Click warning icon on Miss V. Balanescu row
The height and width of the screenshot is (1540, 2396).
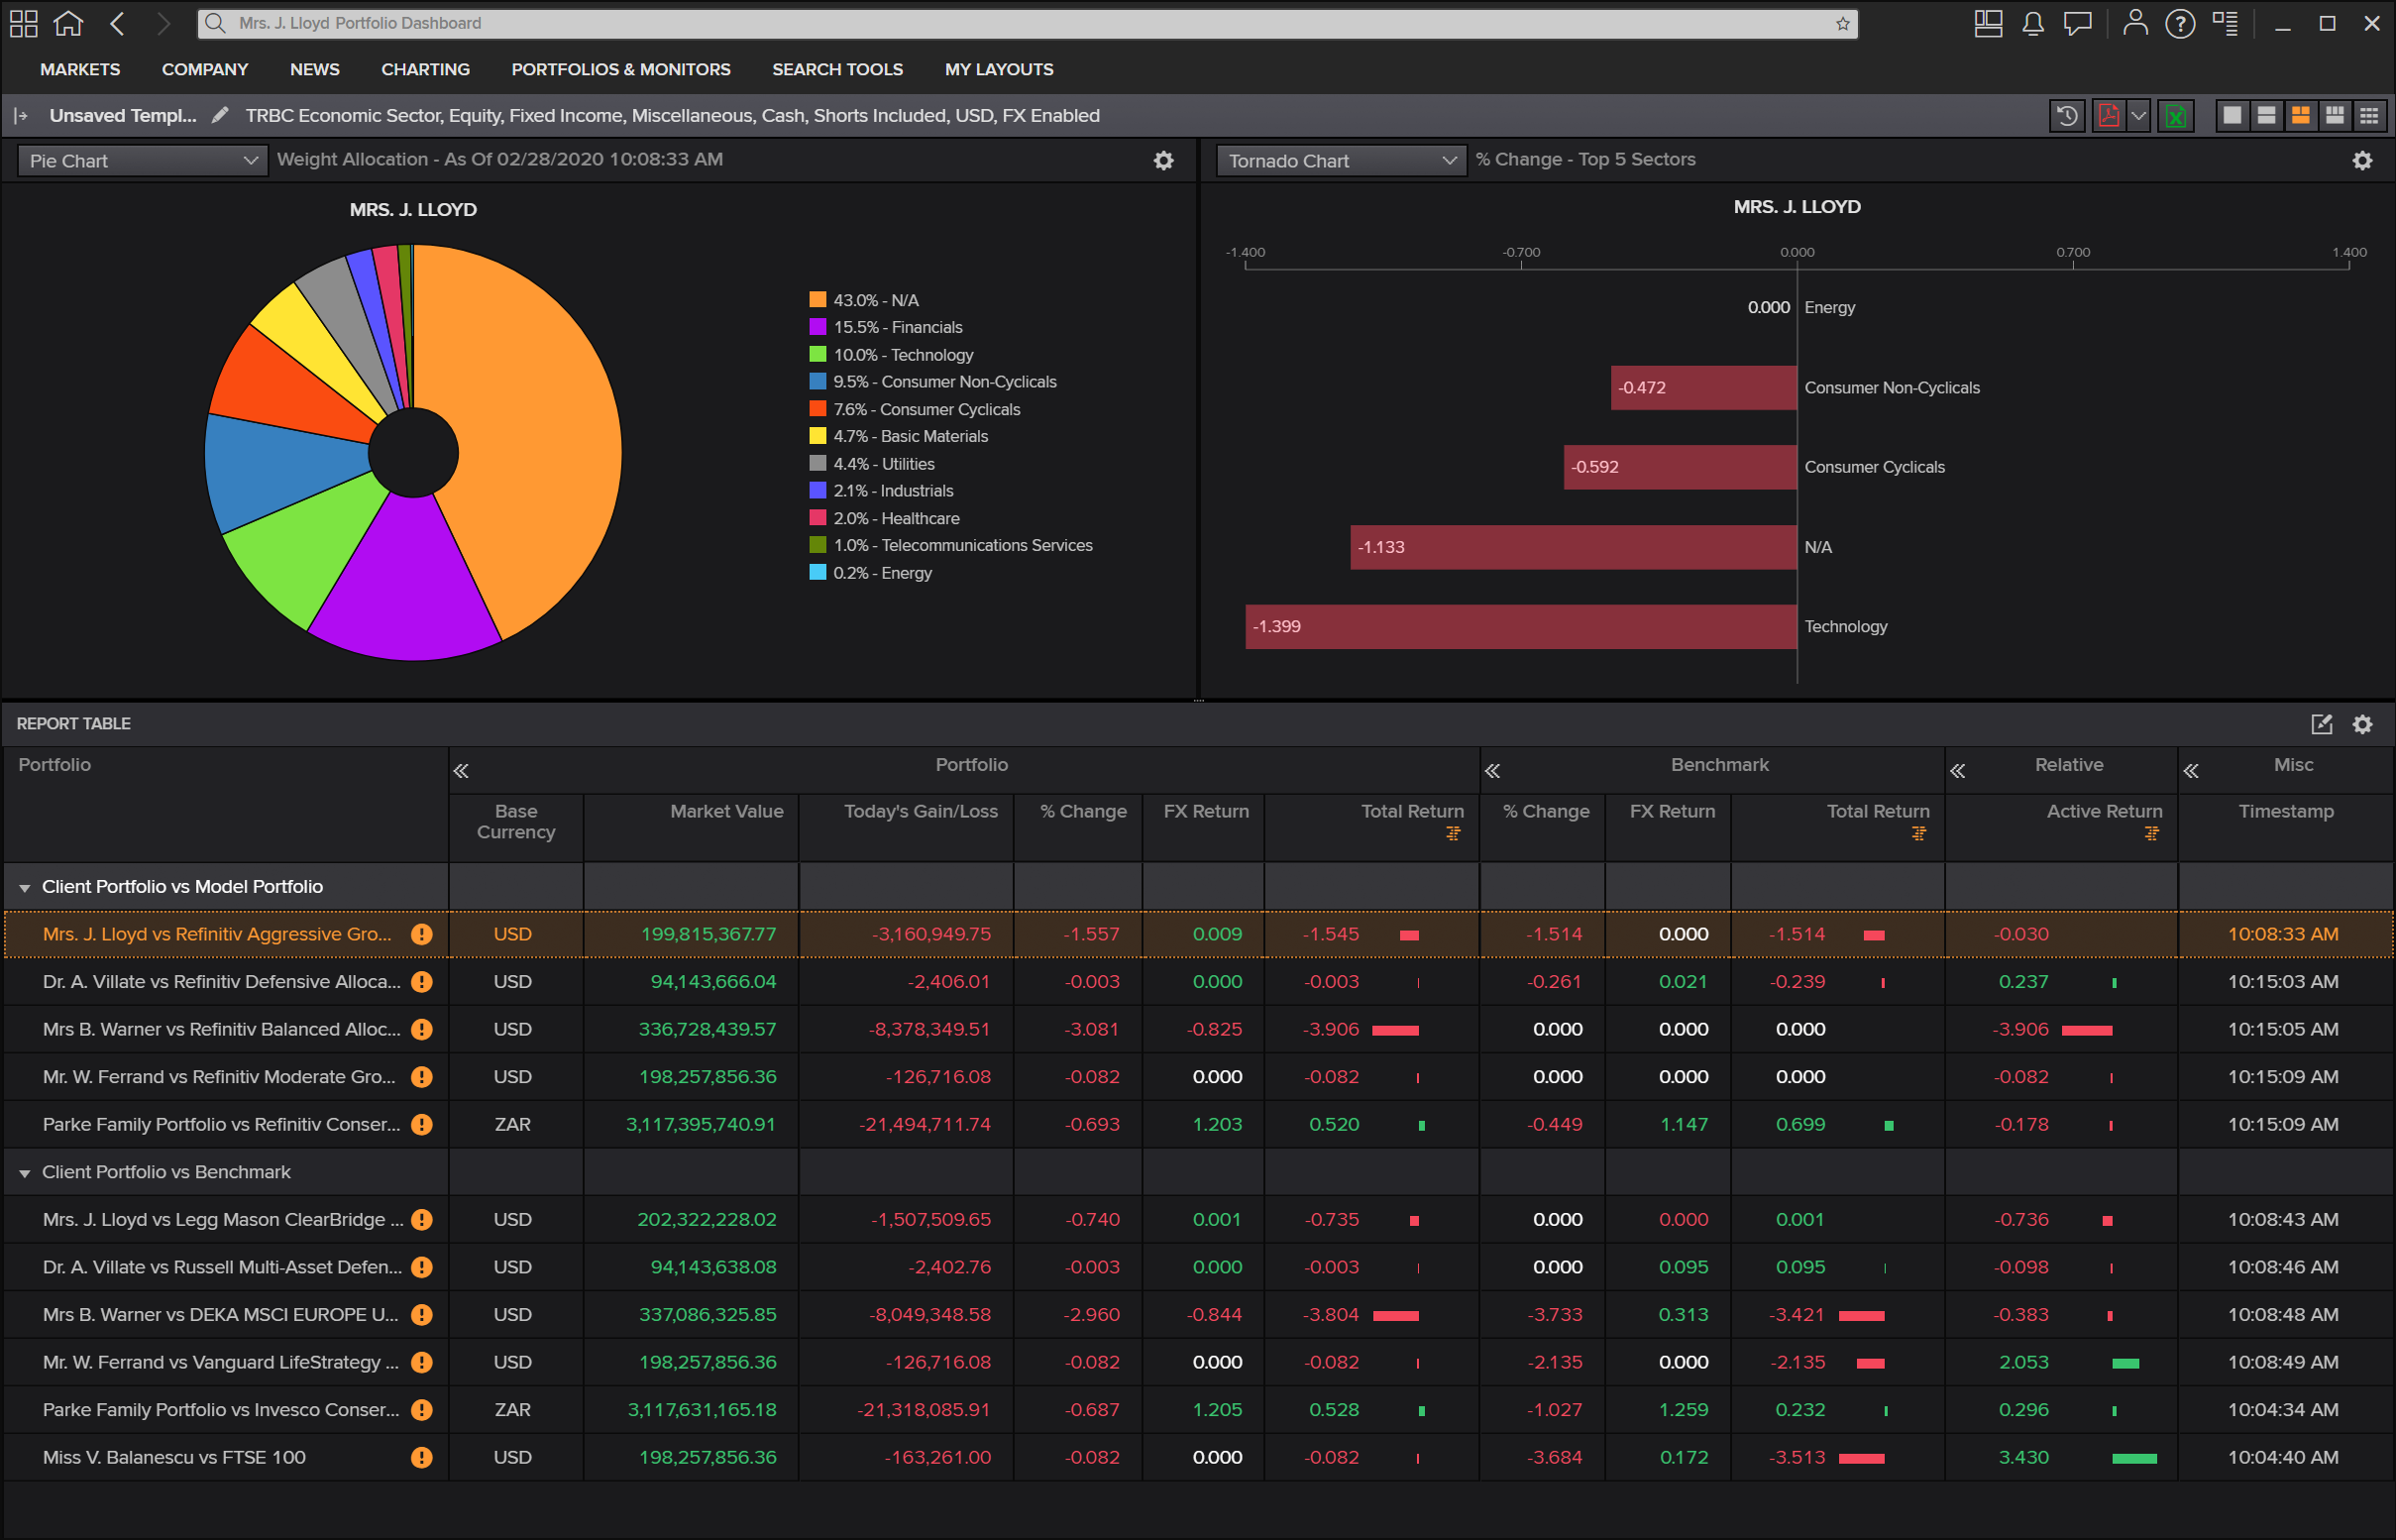422,1457
